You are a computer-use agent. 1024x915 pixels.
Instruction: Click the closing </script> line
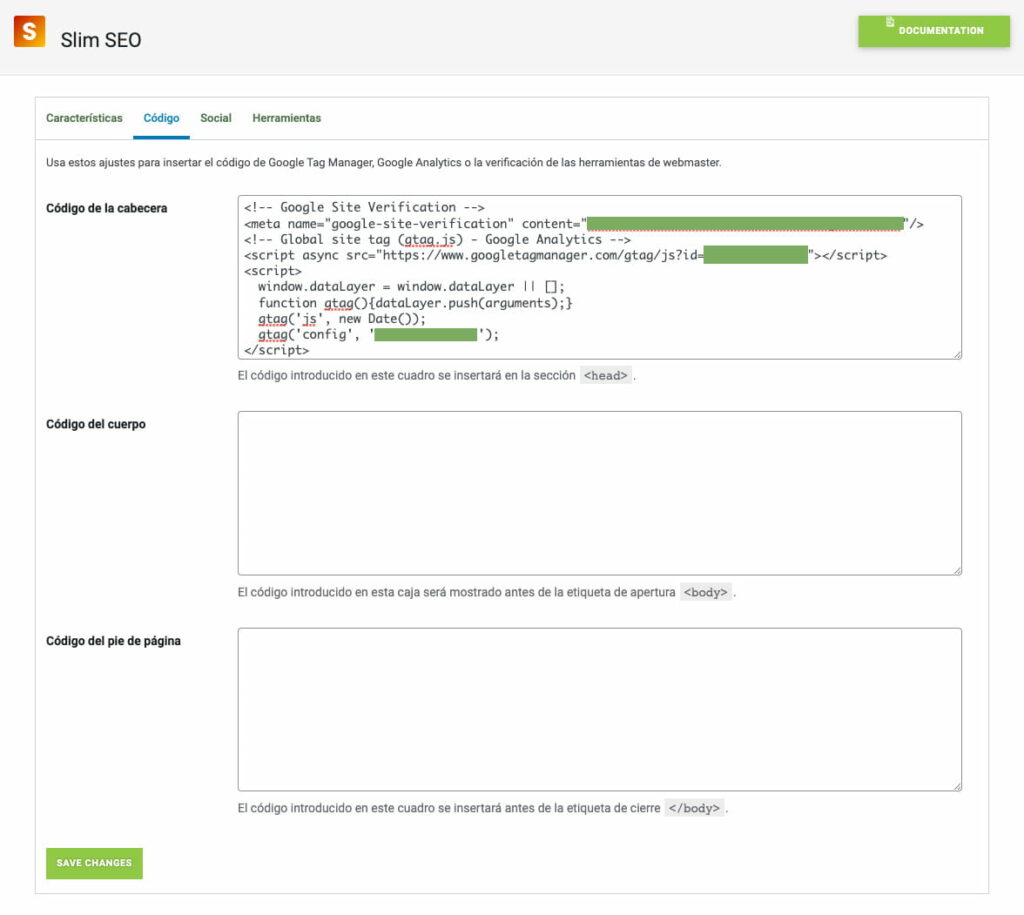click(276, 350)
